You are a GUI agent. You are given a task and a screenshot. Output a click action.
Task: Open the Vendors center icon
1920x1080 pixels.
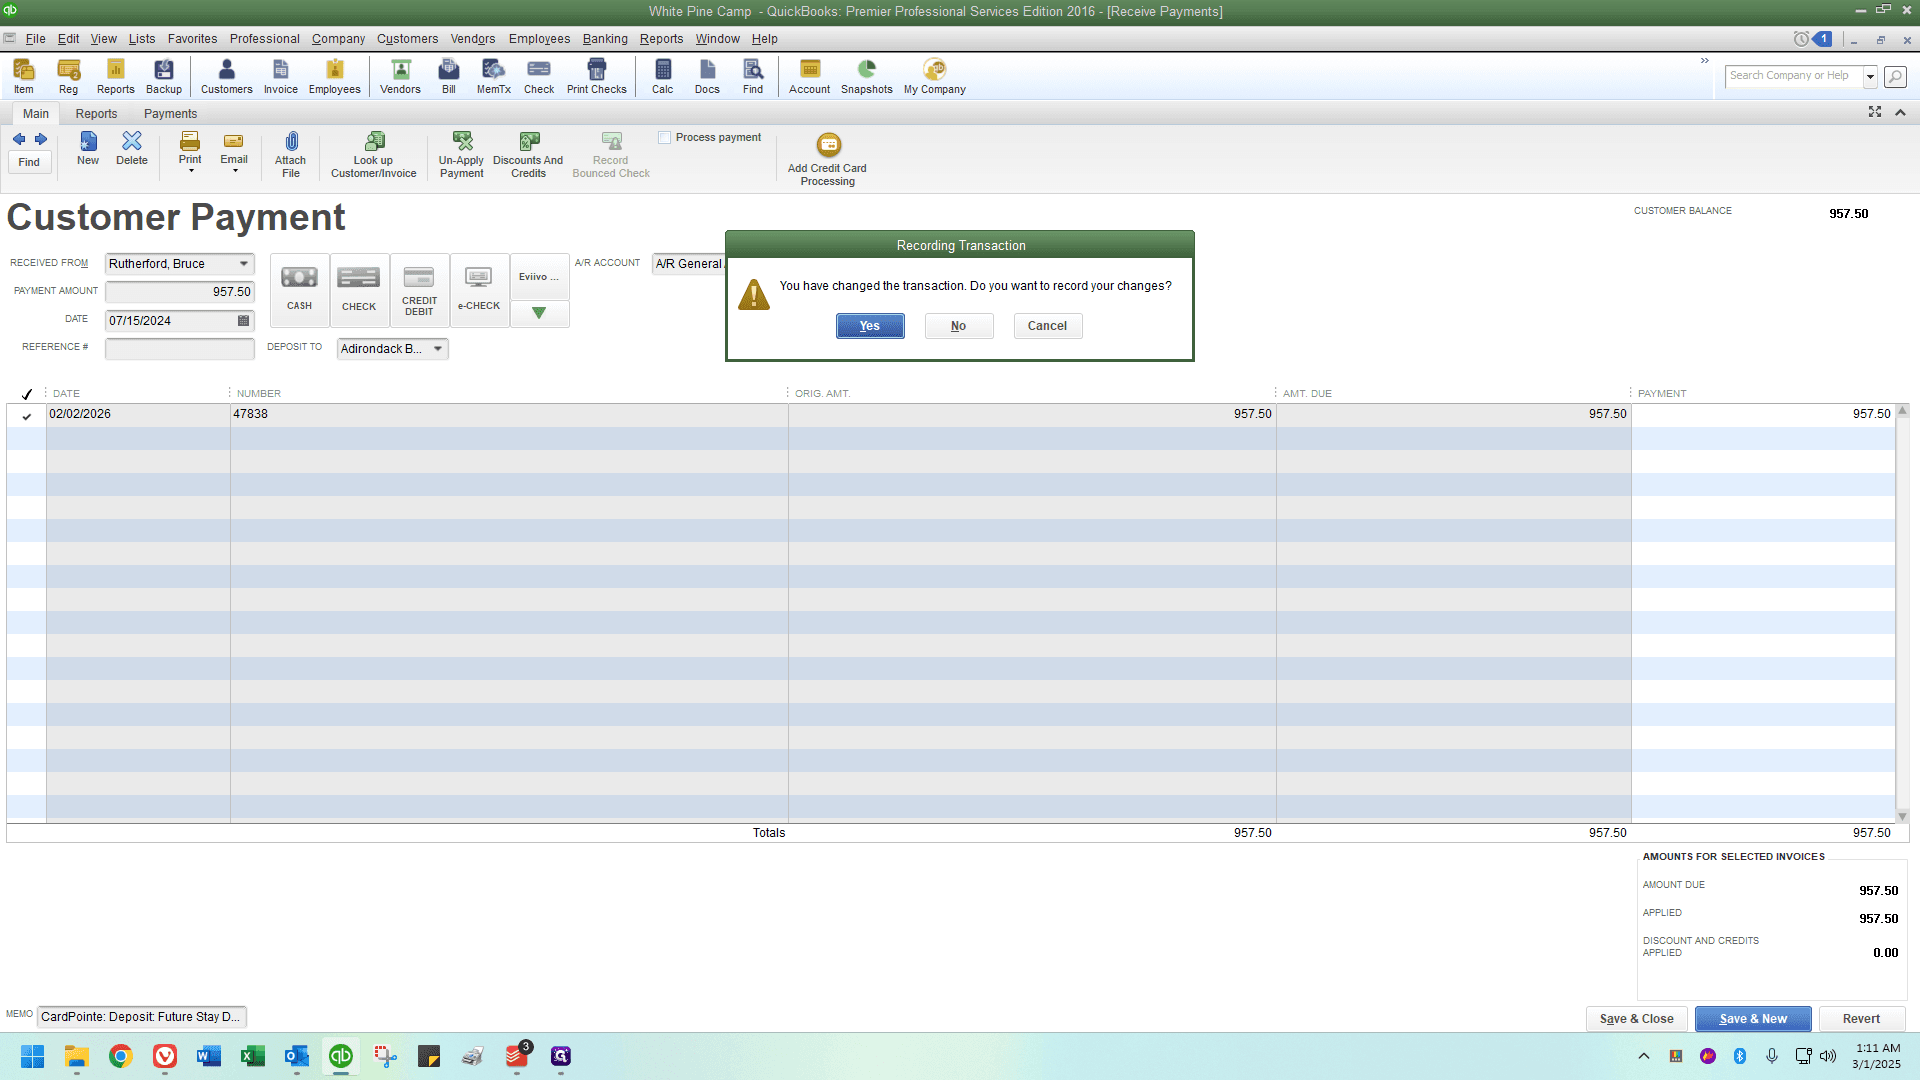400,76
